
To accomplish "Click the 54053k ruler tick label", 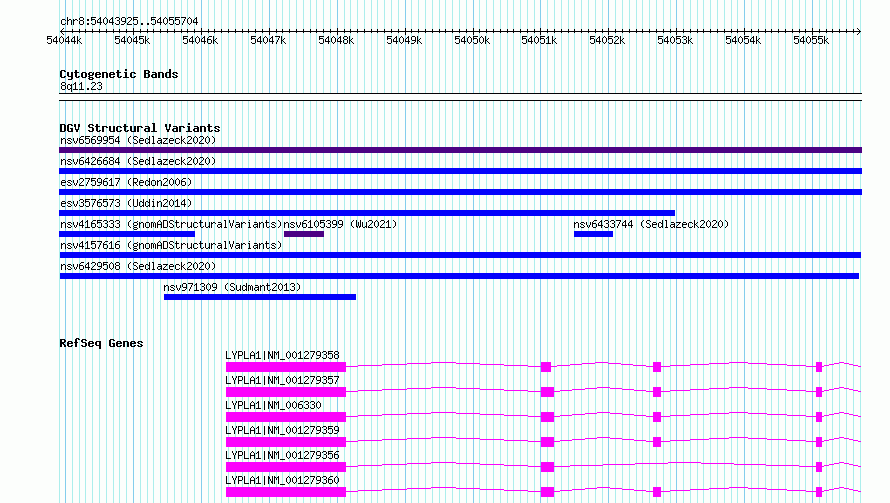I will click(x=675, y=40).
